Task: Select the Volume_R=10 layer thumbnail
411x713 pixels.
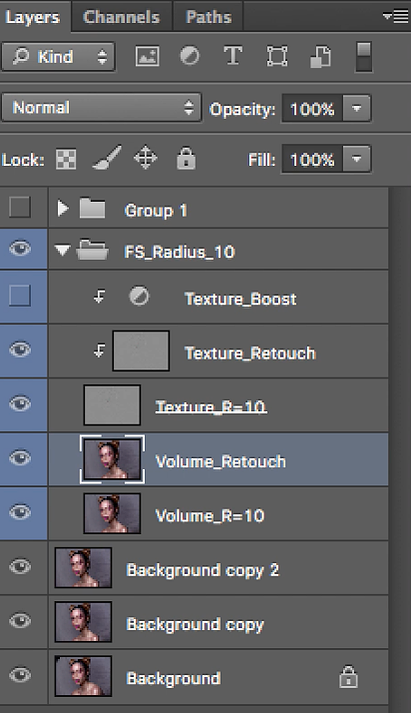Action: (112, 513)
